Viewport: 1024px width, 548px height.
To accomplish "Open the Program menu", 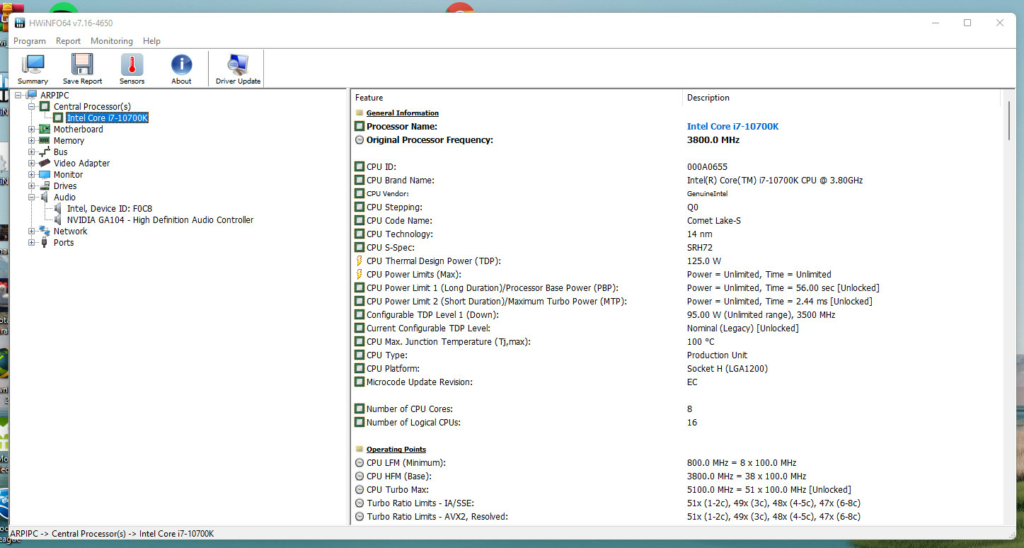I will 29,41.
